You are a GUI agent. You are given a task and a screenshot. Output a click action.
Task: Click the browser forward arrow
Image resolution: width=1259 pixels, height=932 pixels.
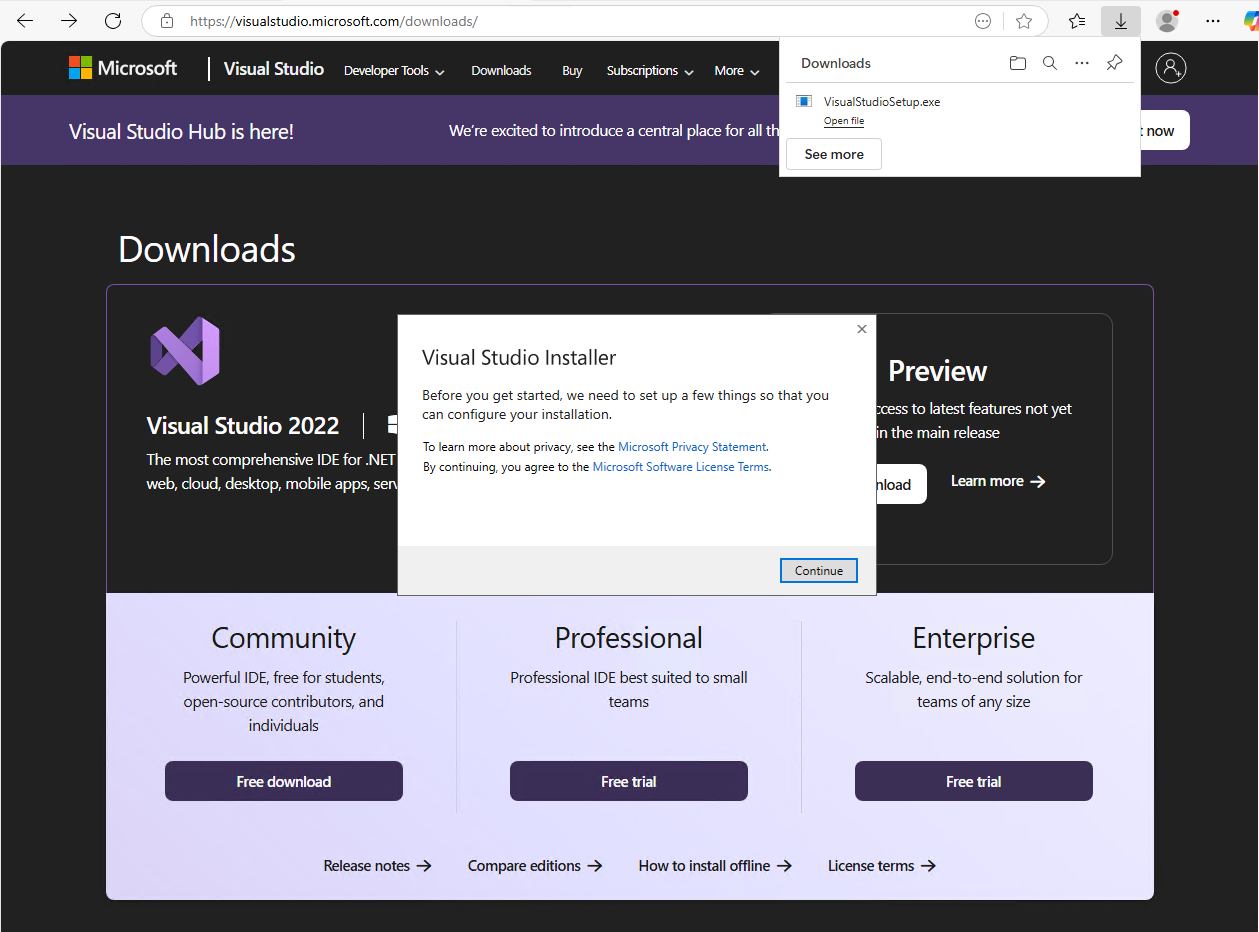click(69, 21)
